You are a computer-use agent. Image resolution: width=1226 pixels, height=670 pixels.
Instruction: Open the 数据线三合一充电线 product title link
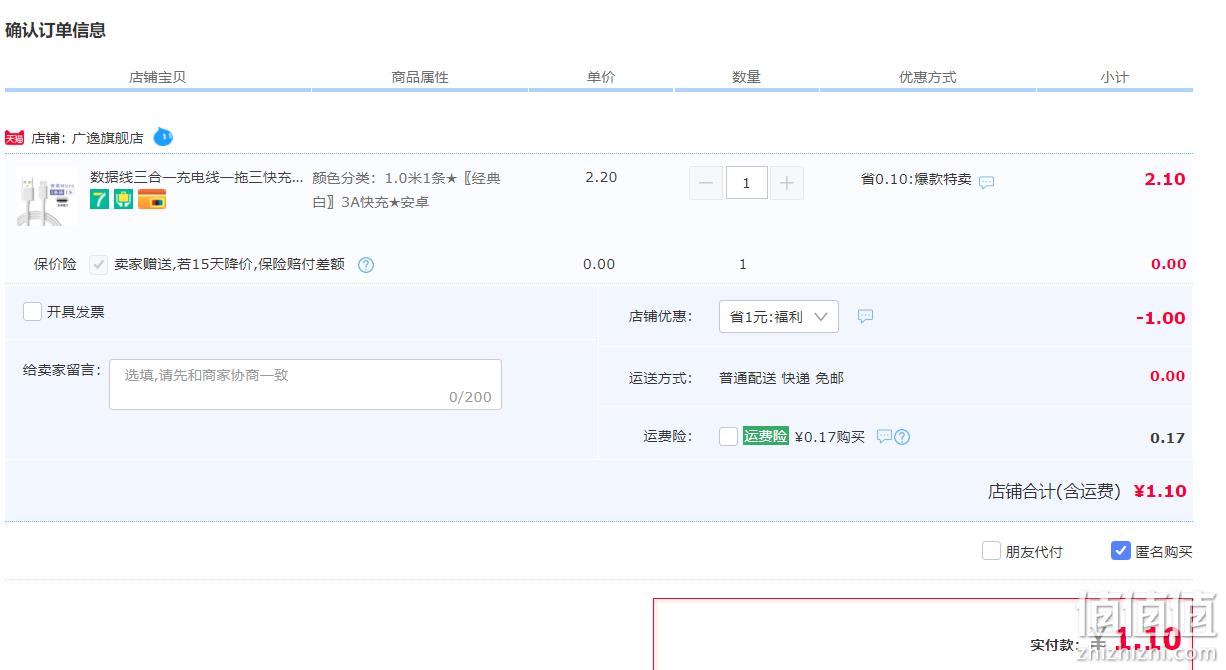pyautogui.click(x=197, y=177)
